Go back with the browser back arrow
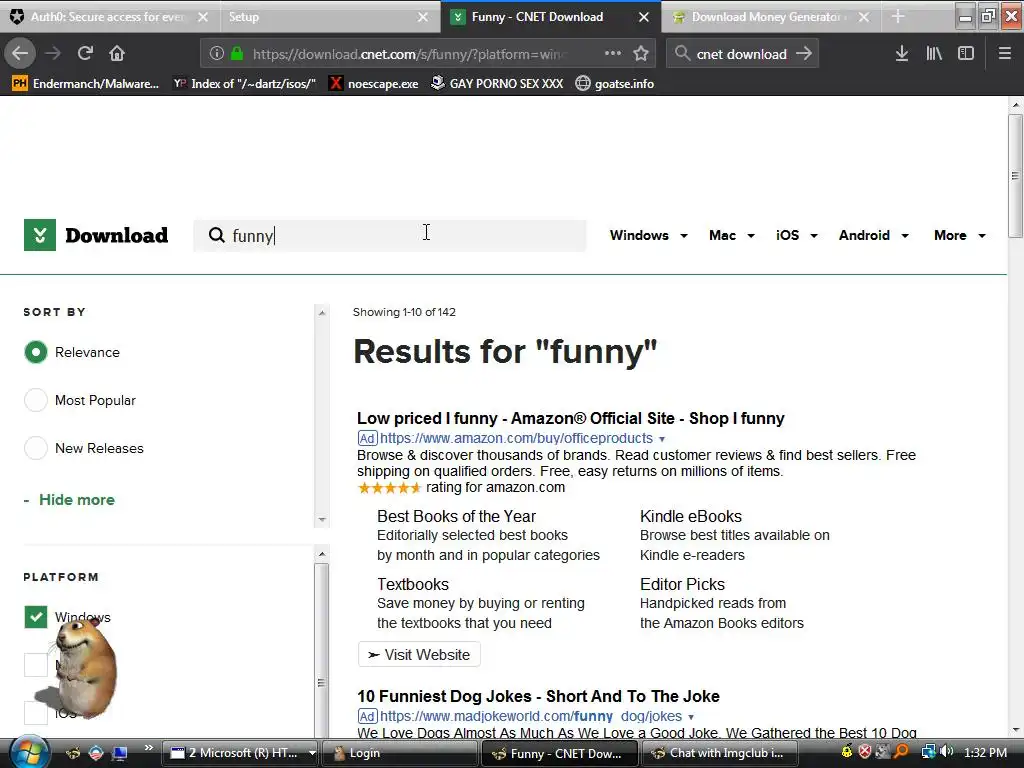This screenshot has width=1024, height=768. tap(20, 54)
